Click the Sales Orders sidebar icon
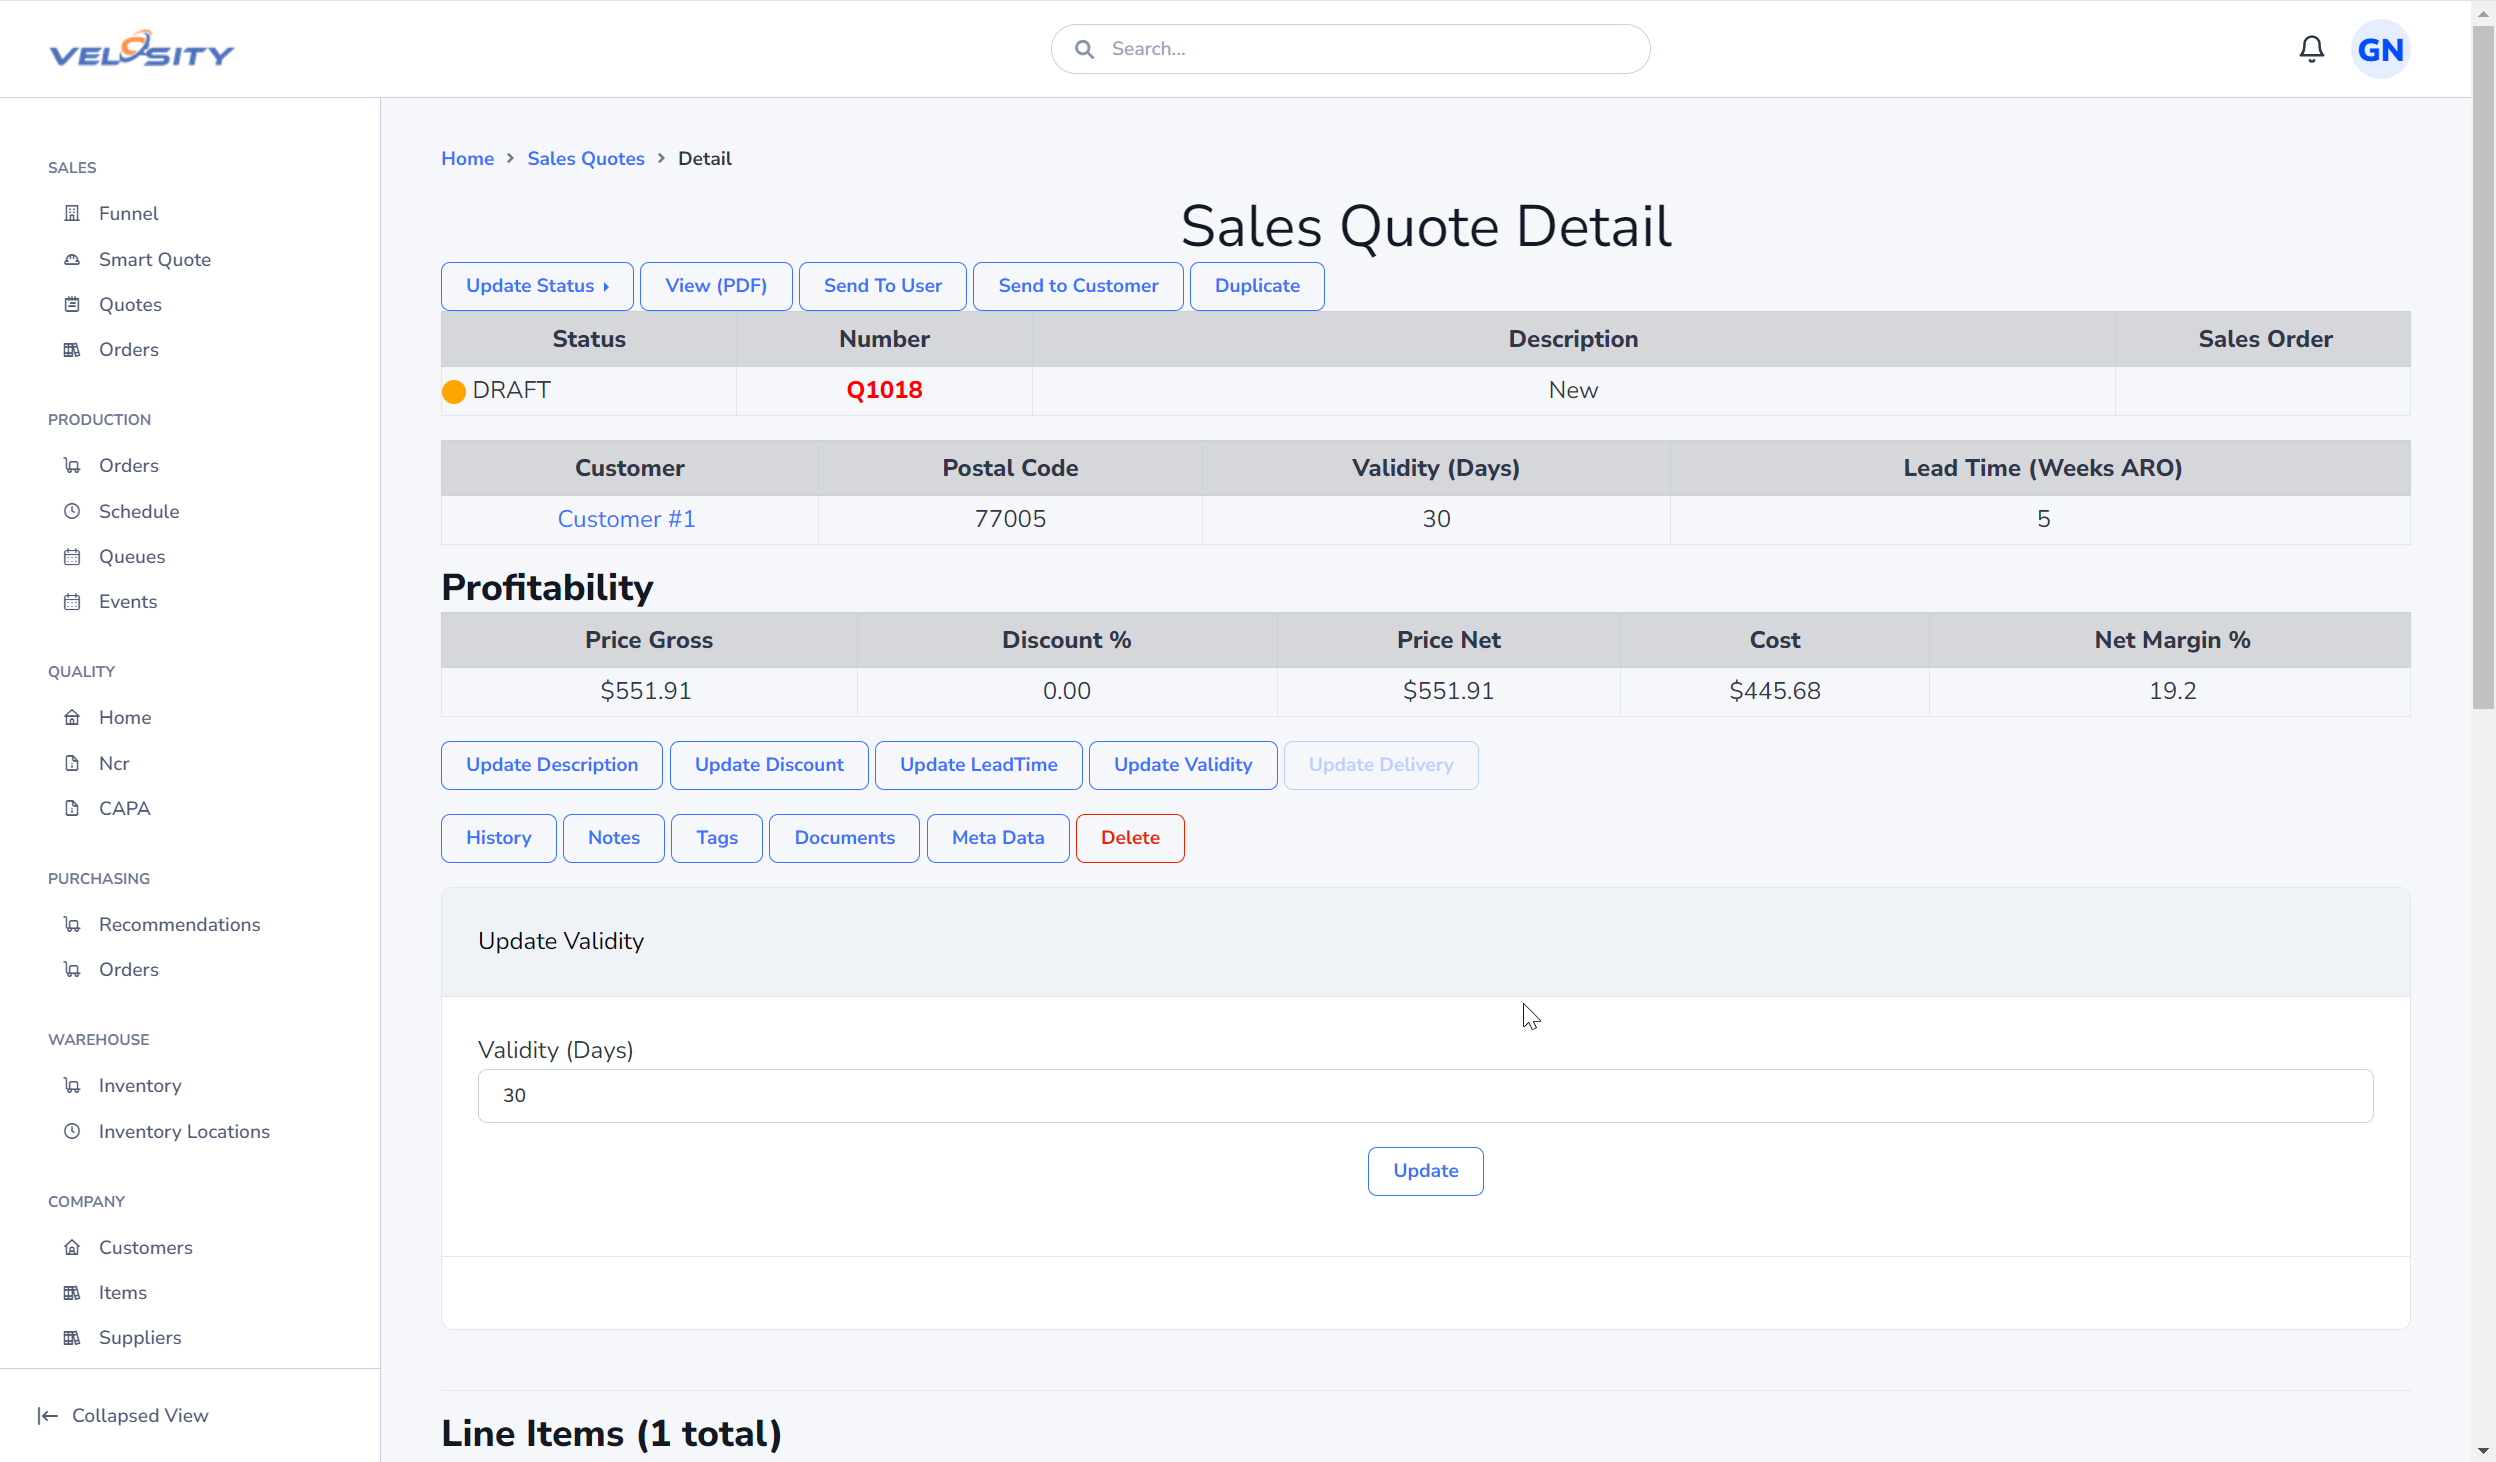The image size is (2496, 1462). coord(72,349)
